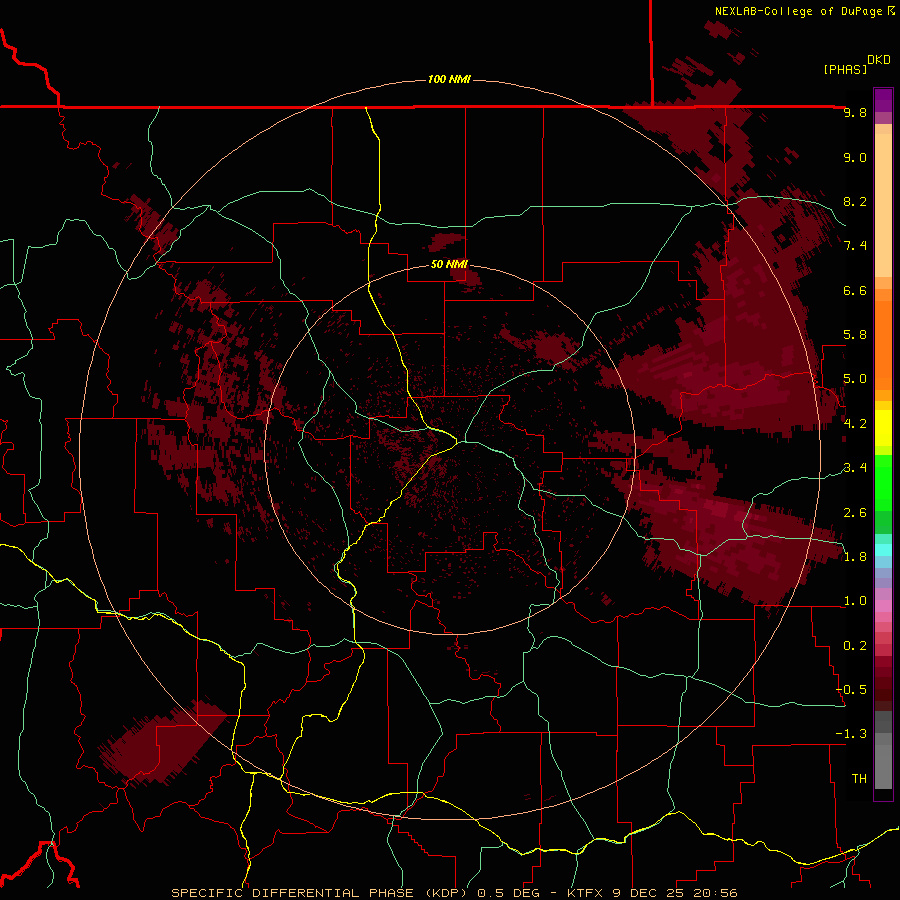The image size is (900, 900).
Task: Pick the bright green swatch in the color scale
Action: point(883,482)
